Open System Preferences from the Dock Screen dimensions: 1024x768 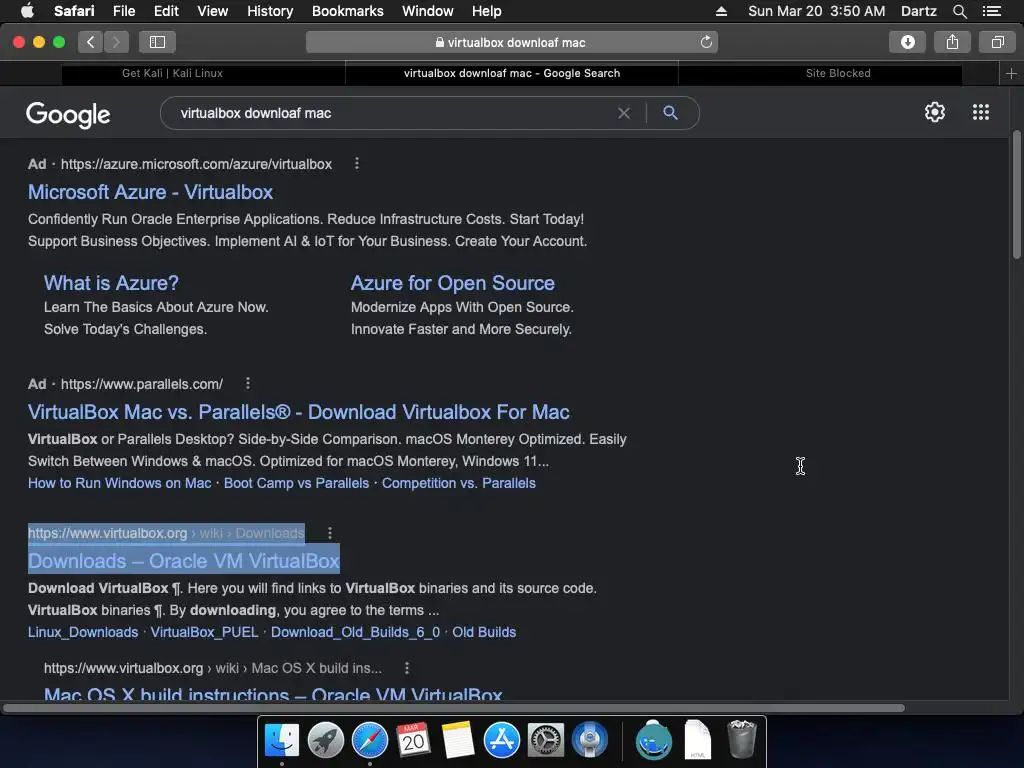click(x=545, y=741)
